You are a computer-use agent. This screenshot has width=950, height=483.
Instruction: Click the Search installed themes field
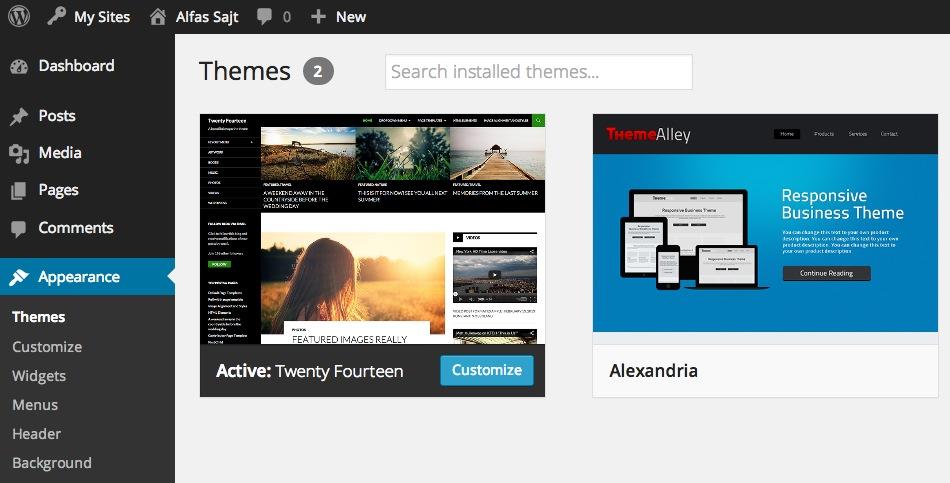pos(539,72)
